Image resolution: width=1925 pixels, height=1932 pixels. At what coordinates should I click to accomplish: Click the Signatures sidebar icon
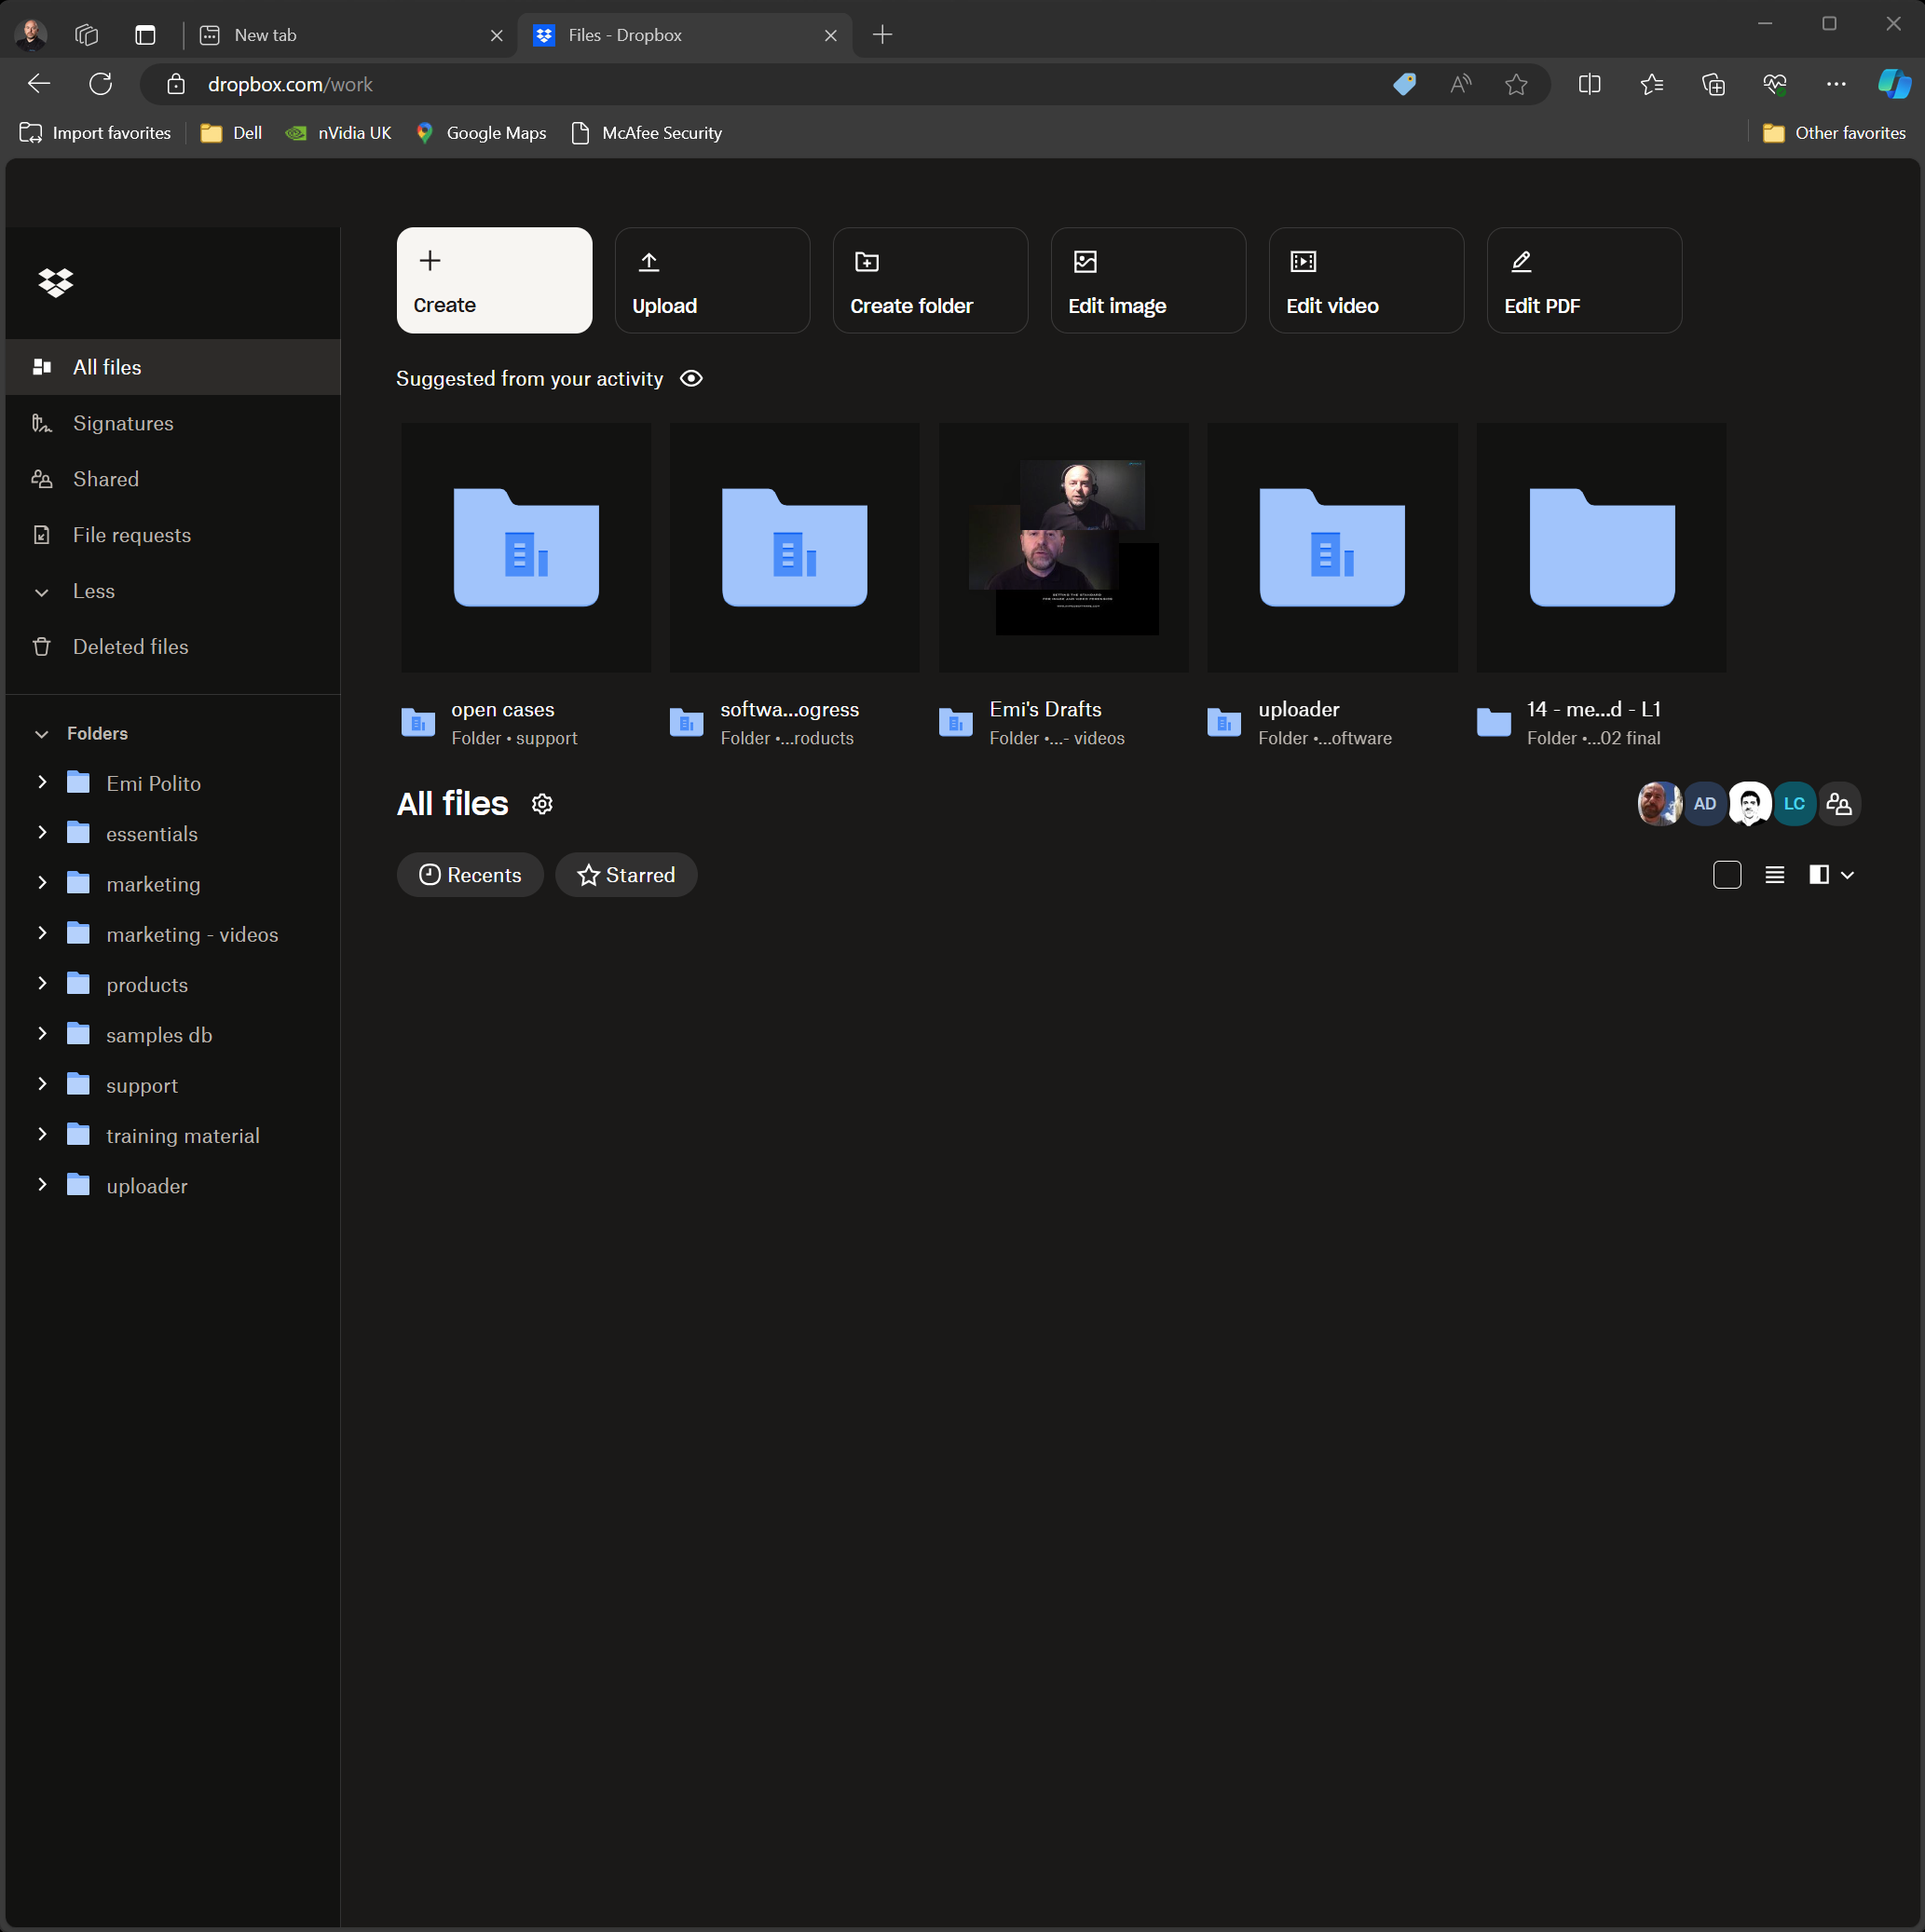(x=42, y=423)
